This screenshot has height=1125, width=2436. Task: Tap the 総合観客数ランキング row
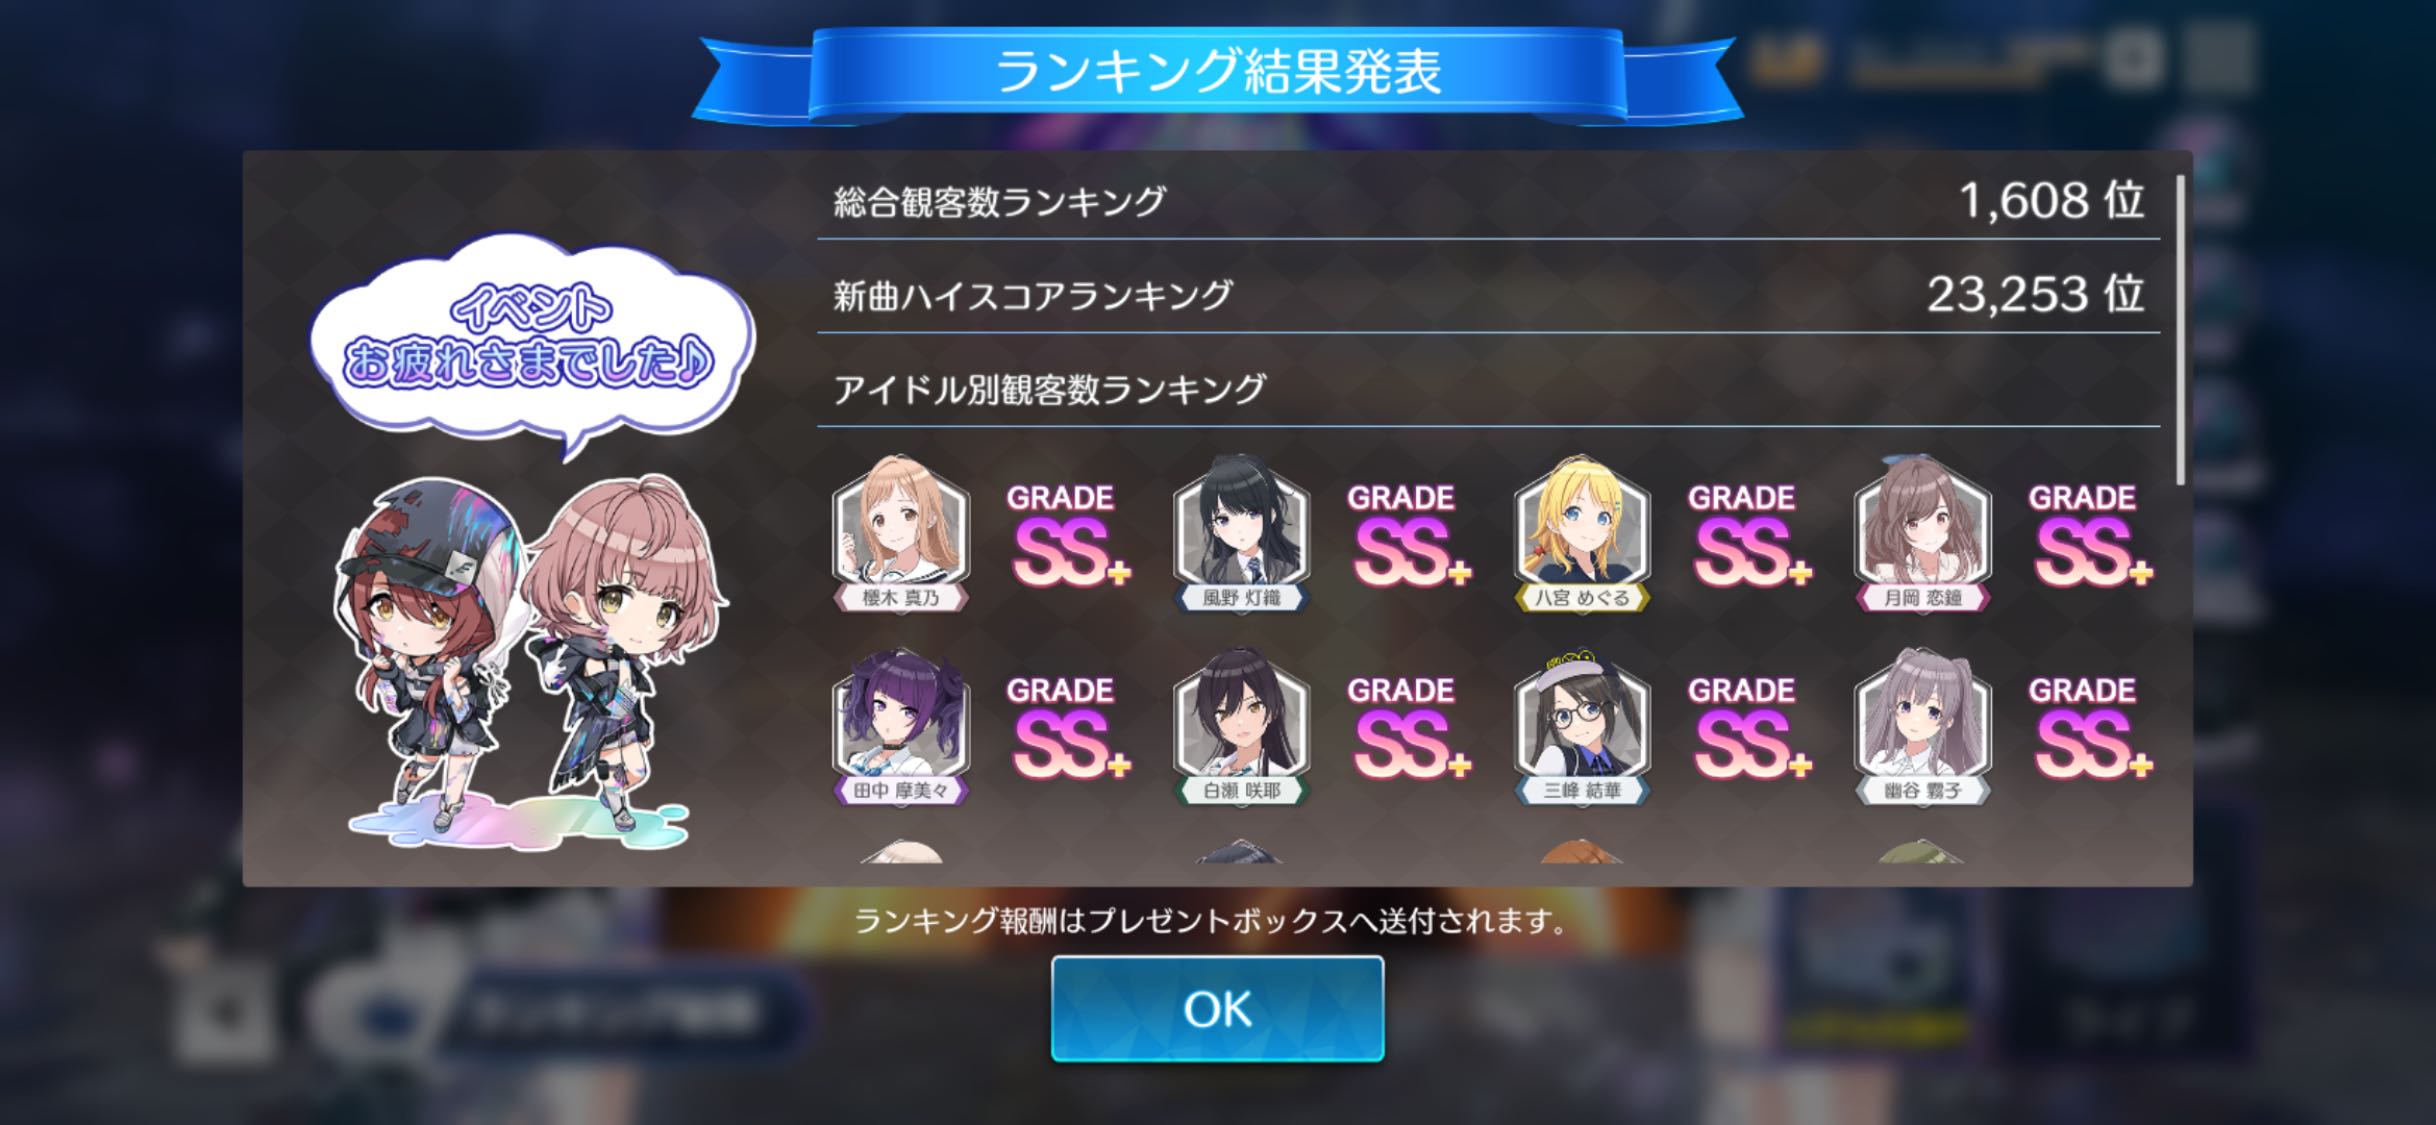coord(1488,201)
